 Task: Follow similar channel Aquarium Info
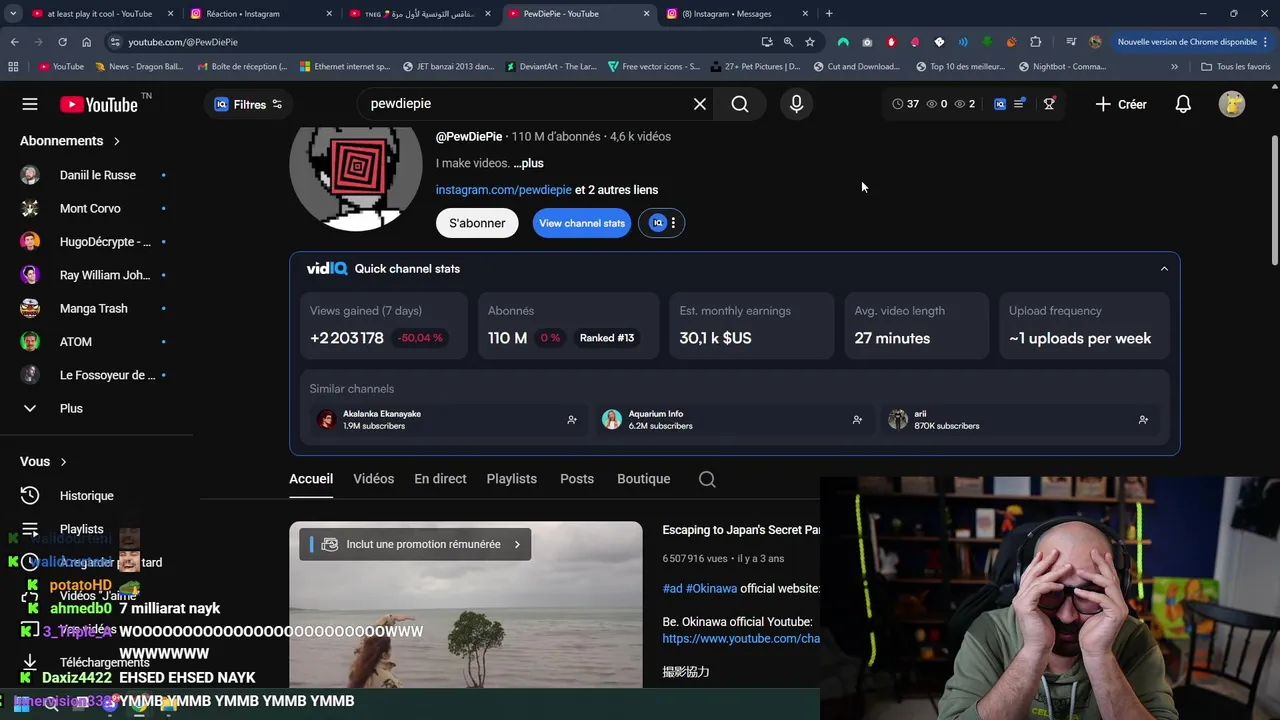click(x=857, y=420)
